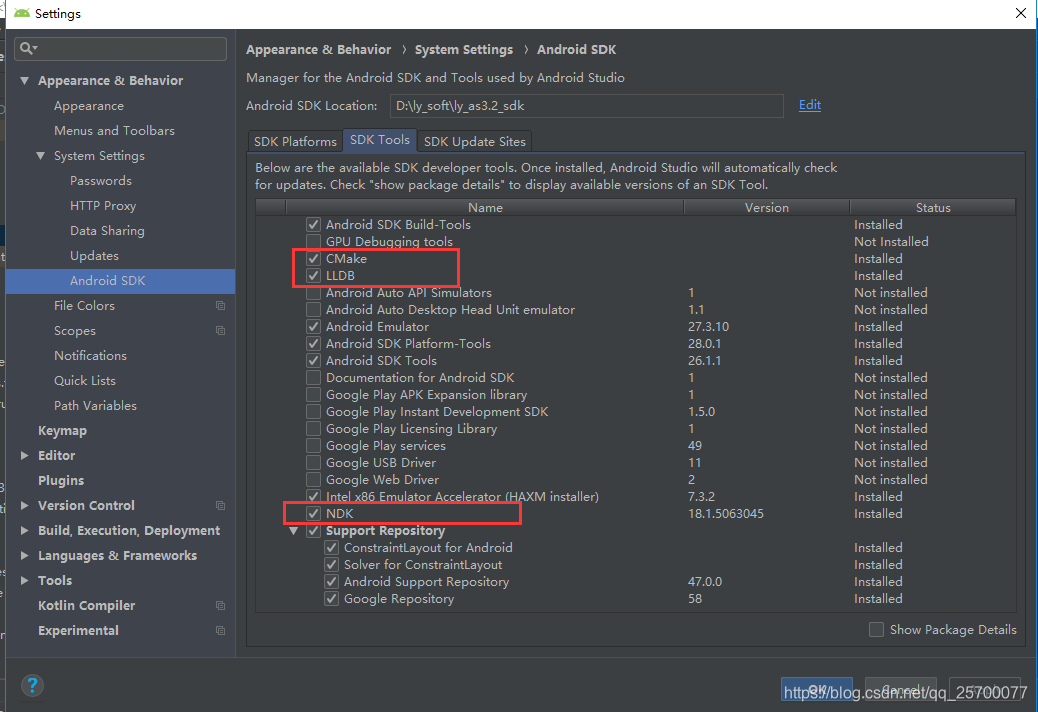Screen dimensions: 1038x712
Task: Open Passwords settings page
Action: click(101, 181)
